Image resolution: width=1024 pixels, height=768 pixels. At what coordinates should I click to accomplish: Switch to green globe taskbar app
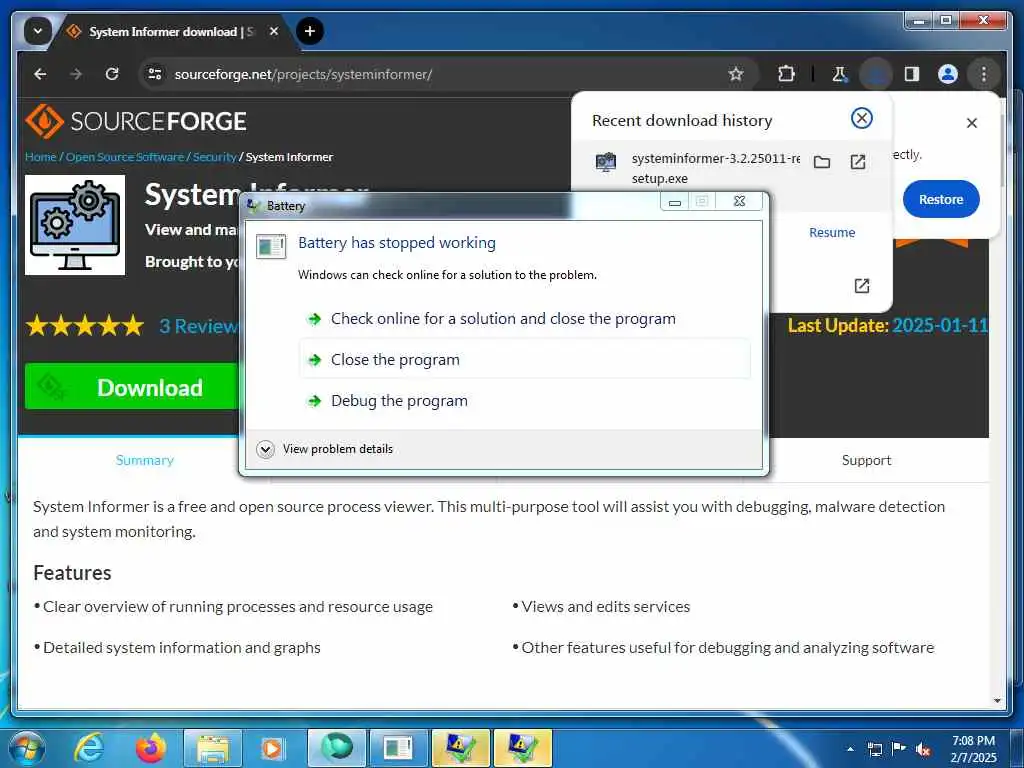pyautogui.click(x=337, y=748)
